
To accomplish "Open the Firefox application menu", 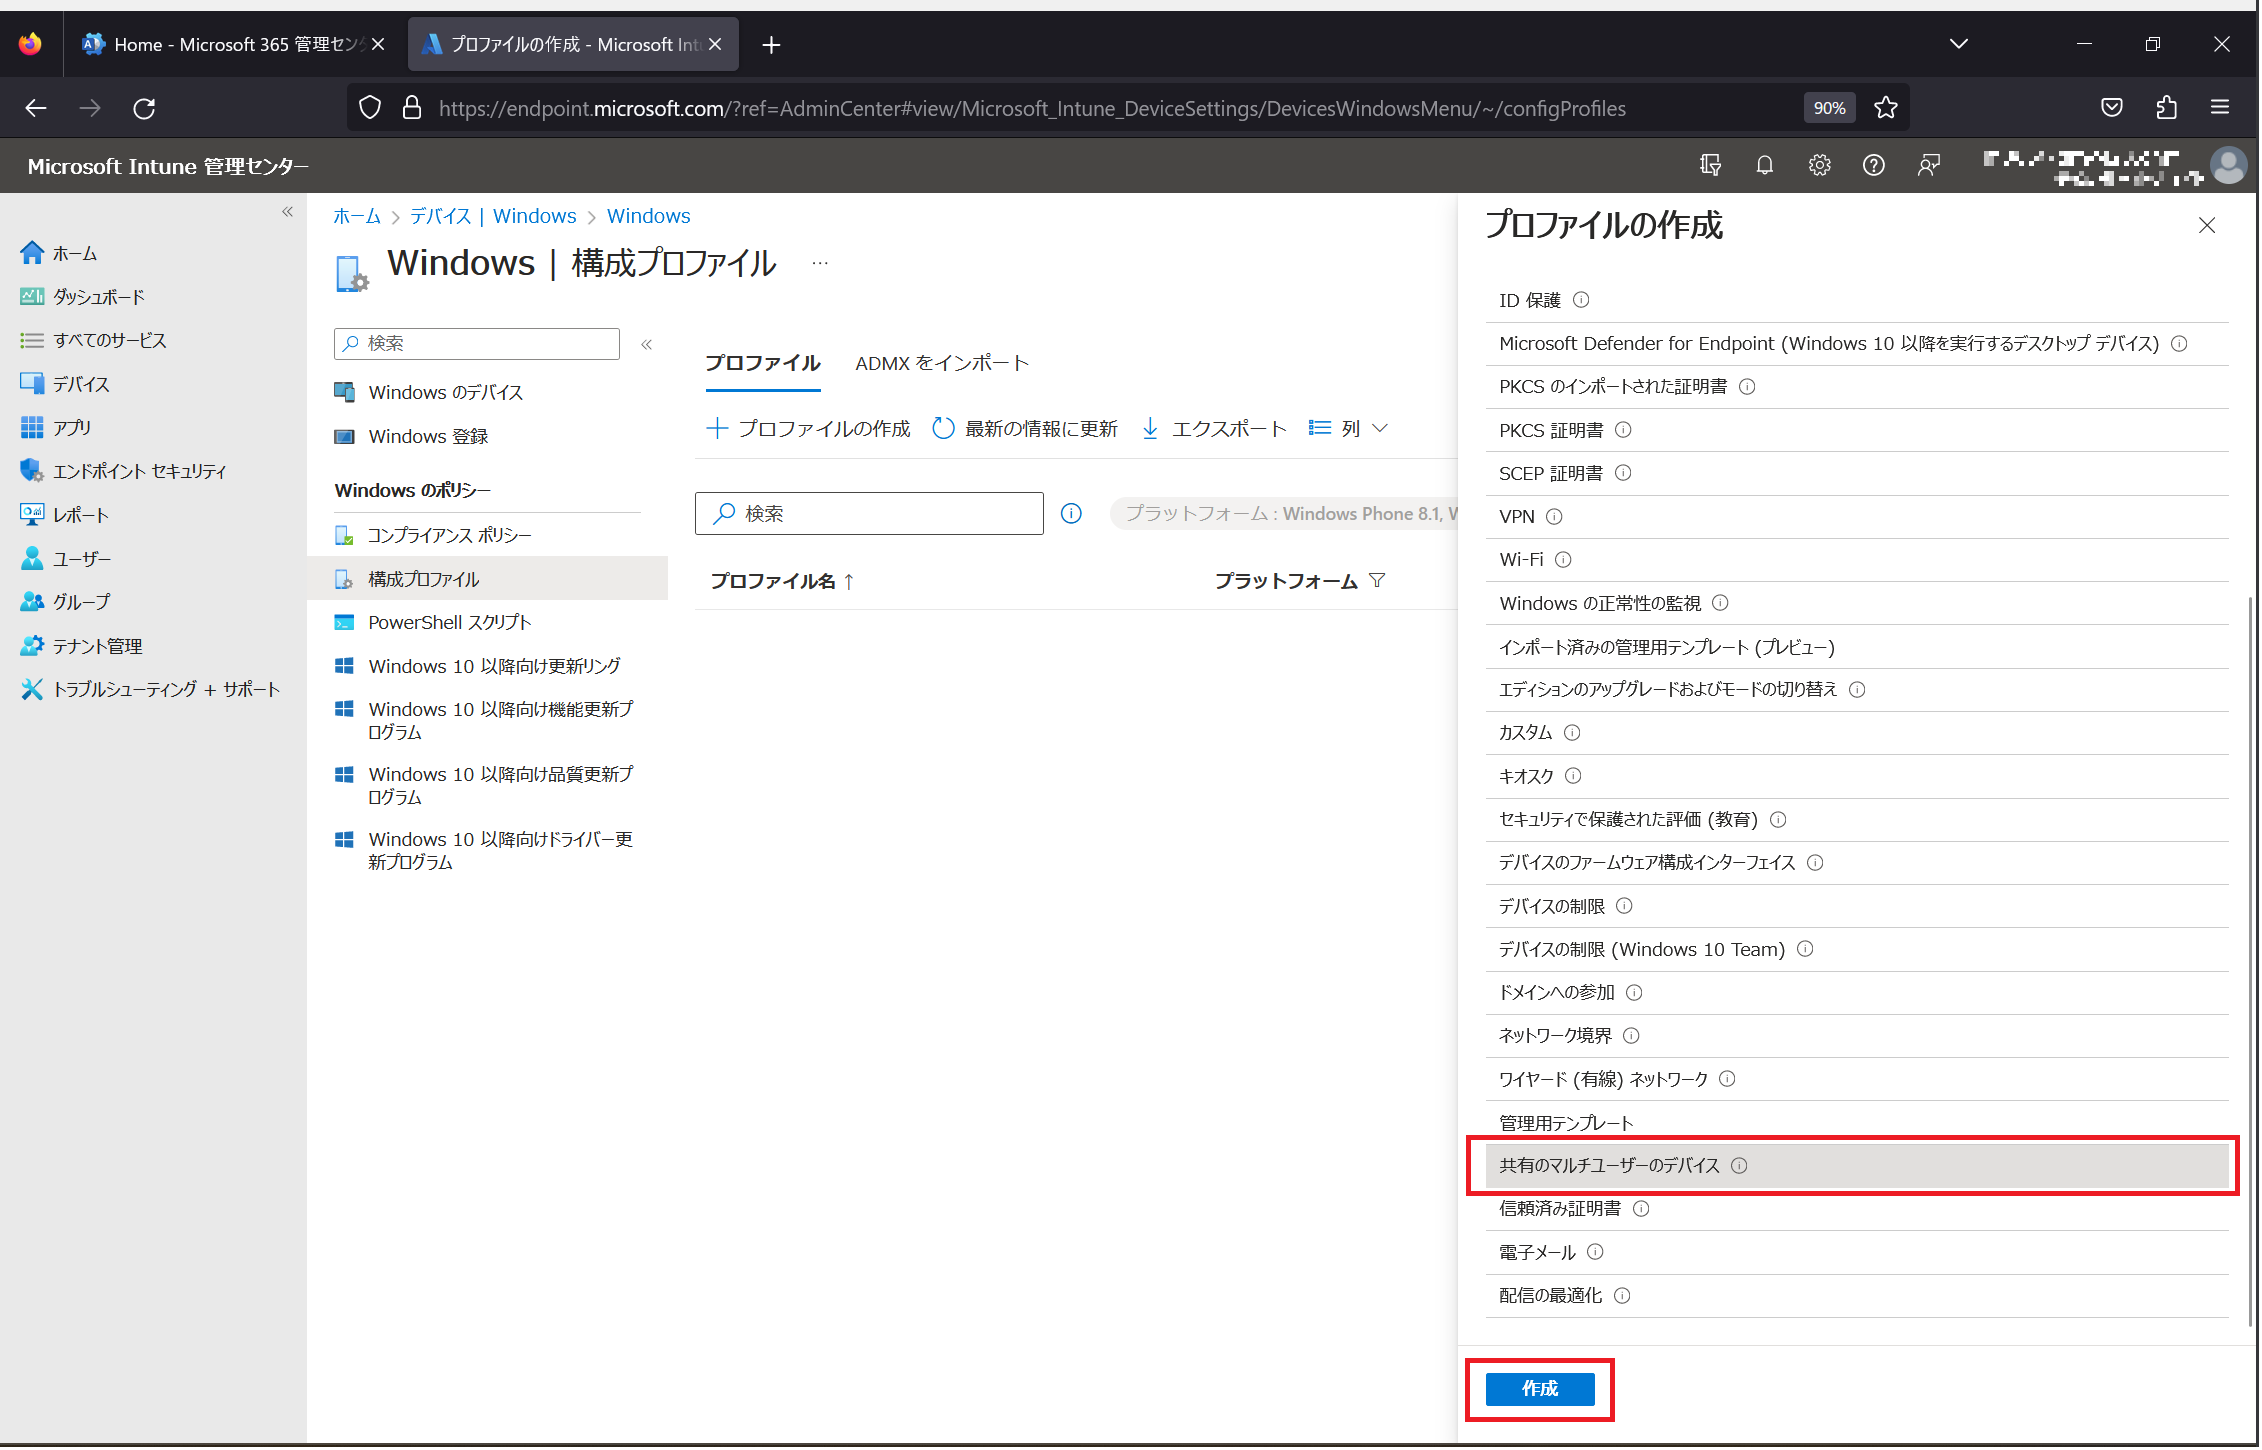I will (2220, 108).
